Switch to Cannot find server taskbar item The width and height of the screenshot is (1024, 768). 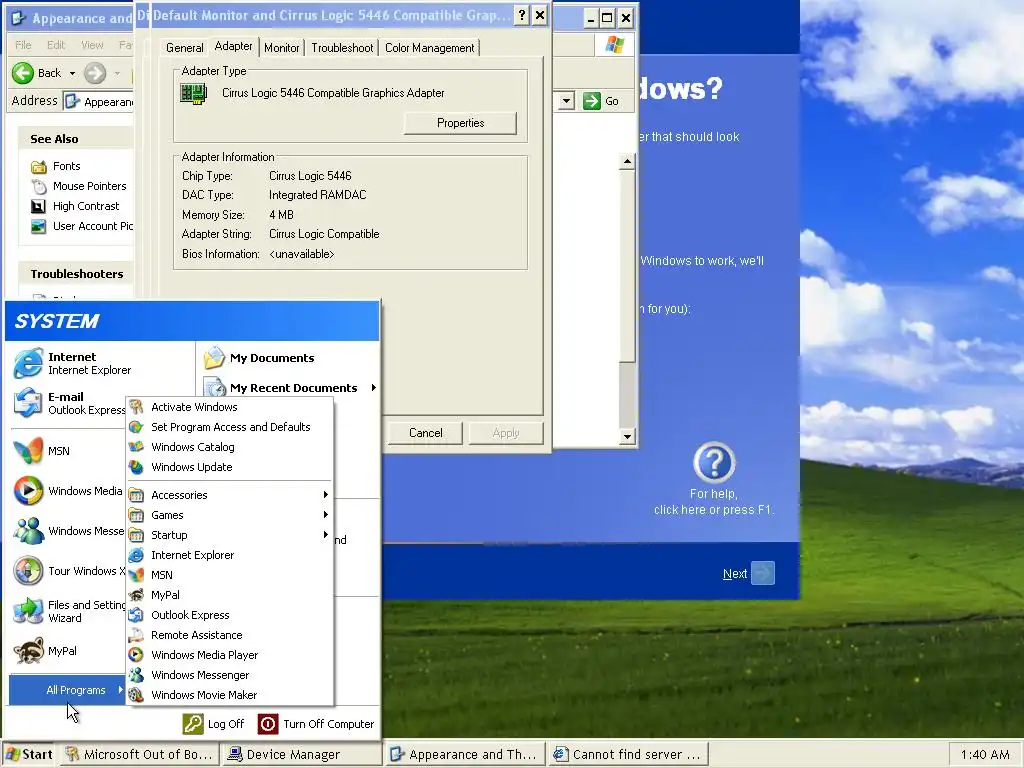(x=627, y=754)
